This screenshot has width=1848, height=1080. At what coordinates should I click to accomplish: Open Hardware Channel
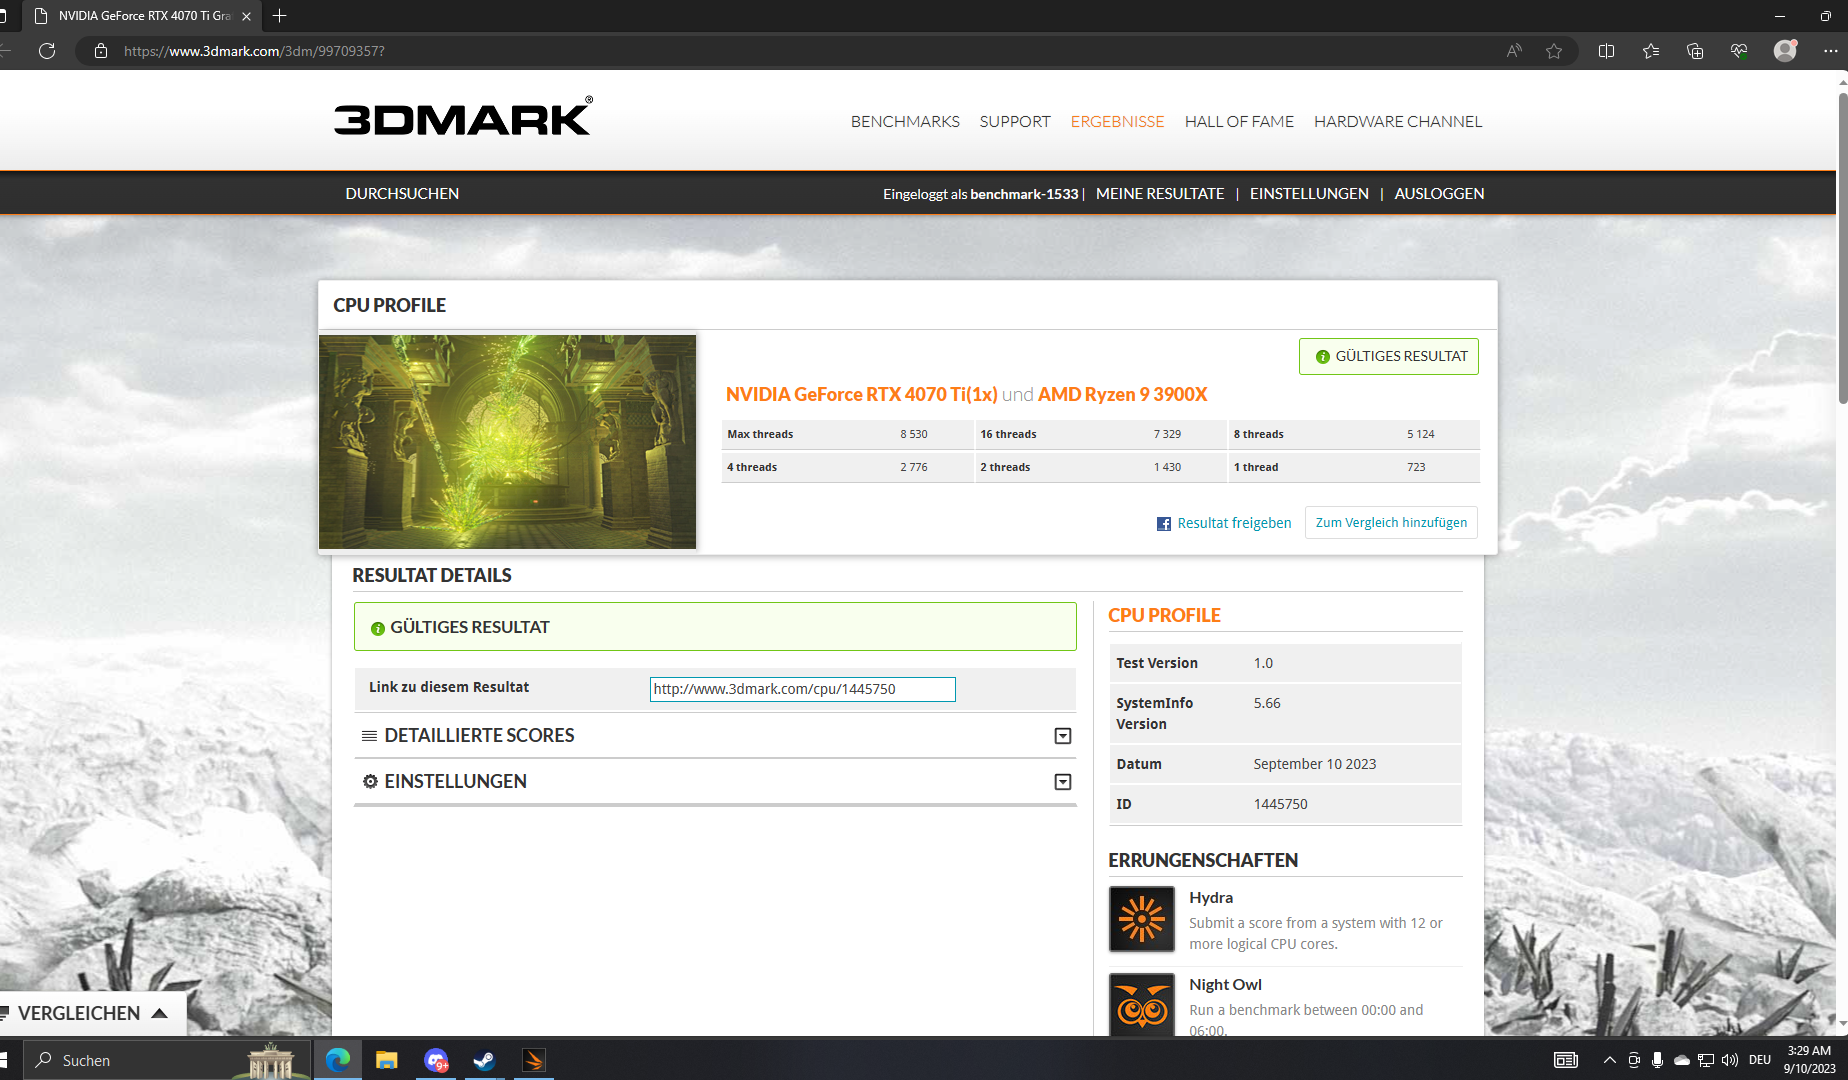(1398, 121)
